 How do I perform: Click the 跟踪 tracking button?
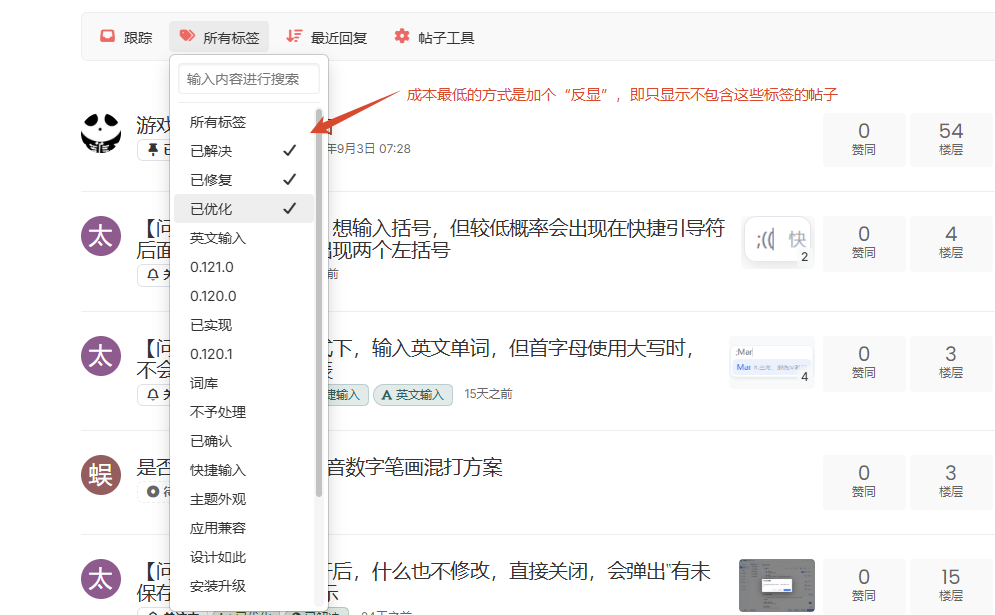pyautogui.click(x=126, y=37)
